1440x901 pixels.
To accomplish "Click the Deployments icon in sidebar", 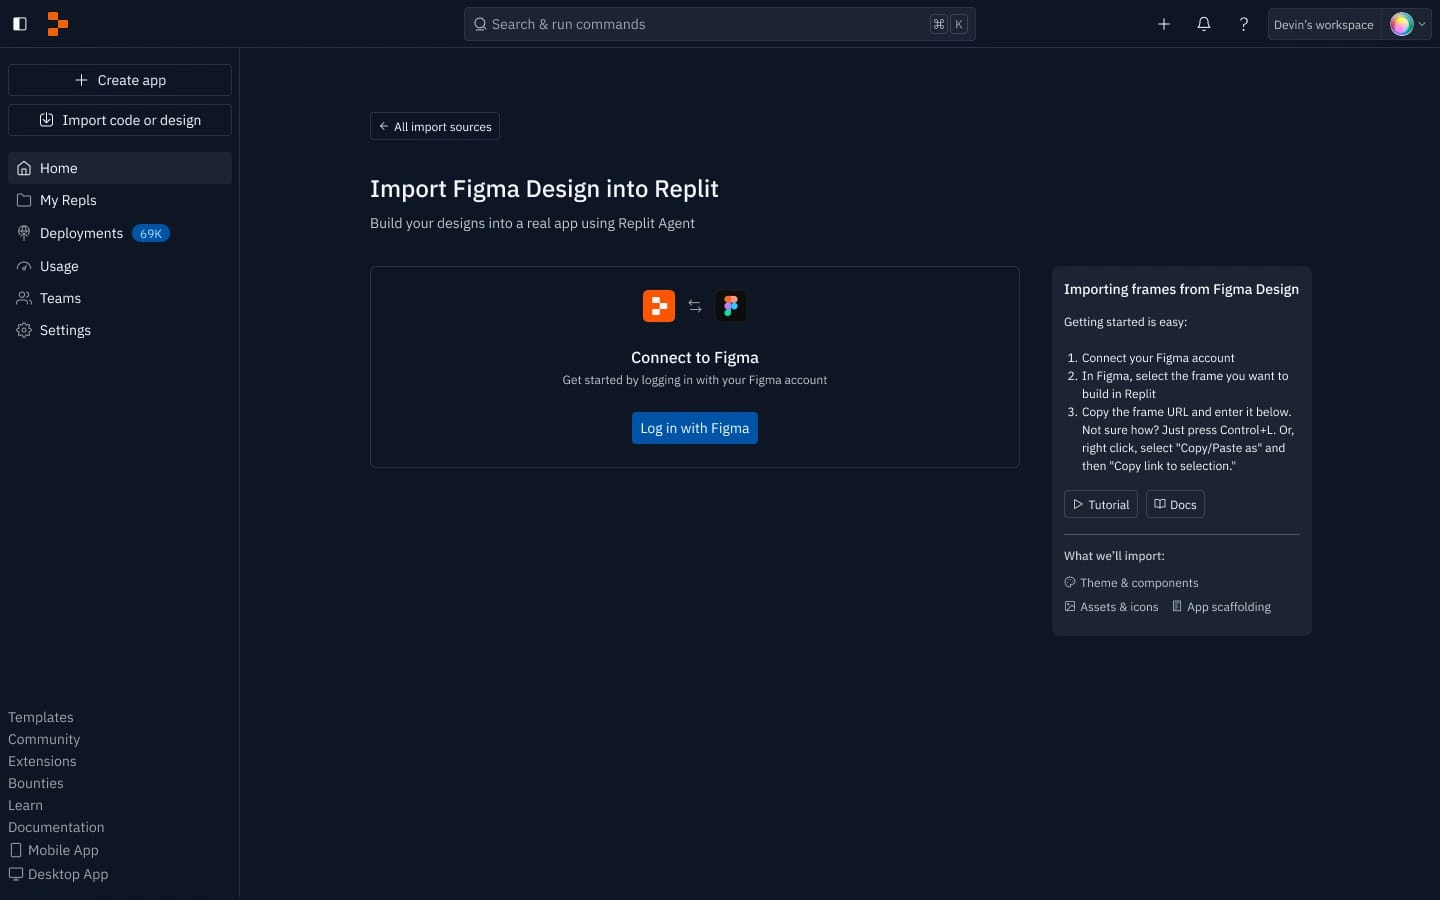I will 24,233.
